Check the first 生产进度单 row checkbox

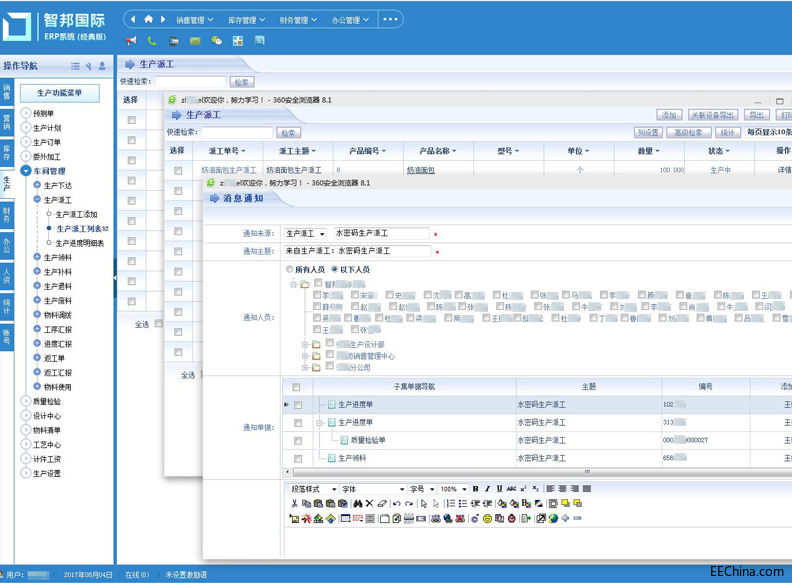(x=298, y=405)
